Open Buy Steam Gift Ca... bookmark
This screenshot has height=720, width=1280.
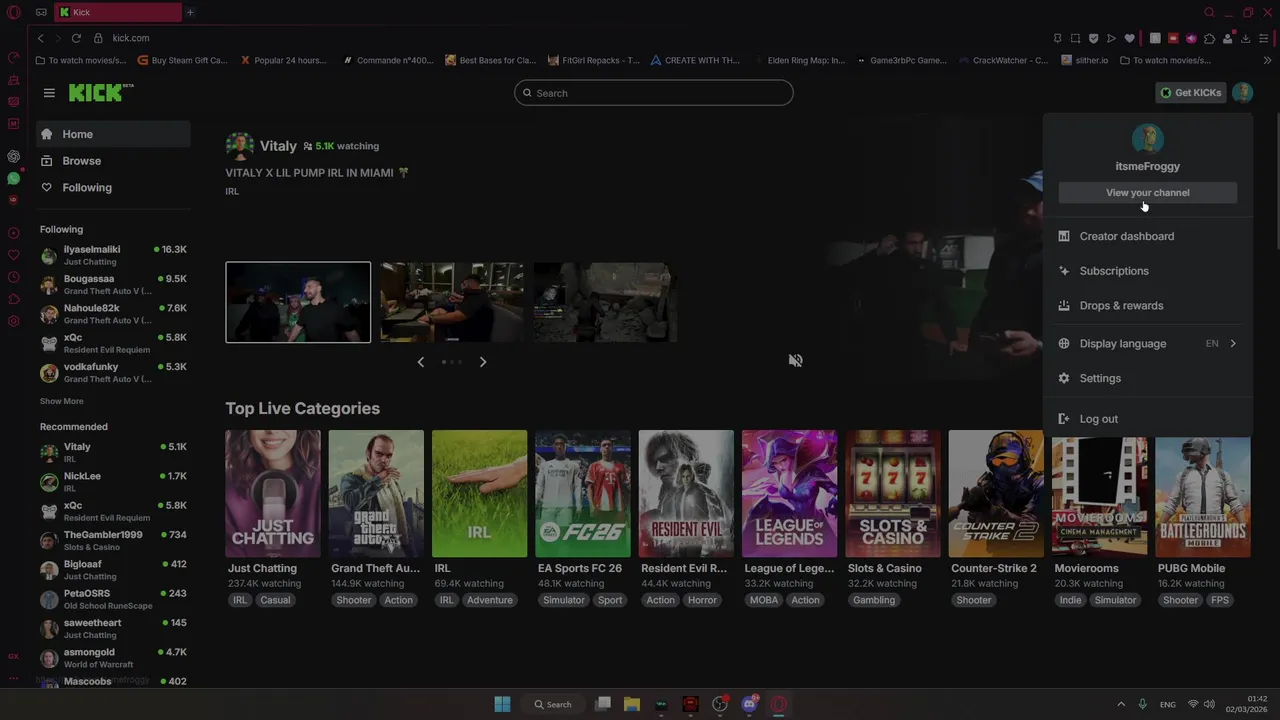182,60
